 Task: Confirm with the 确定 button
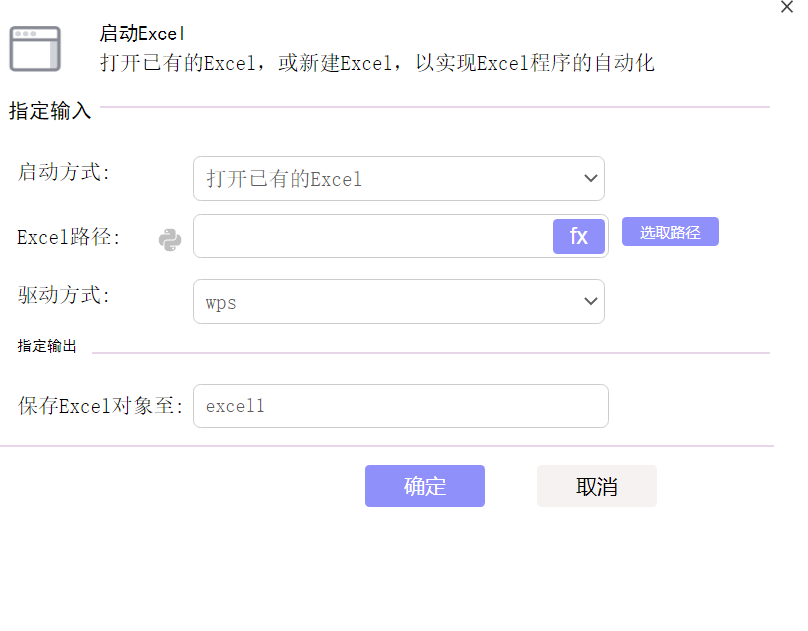425,486
